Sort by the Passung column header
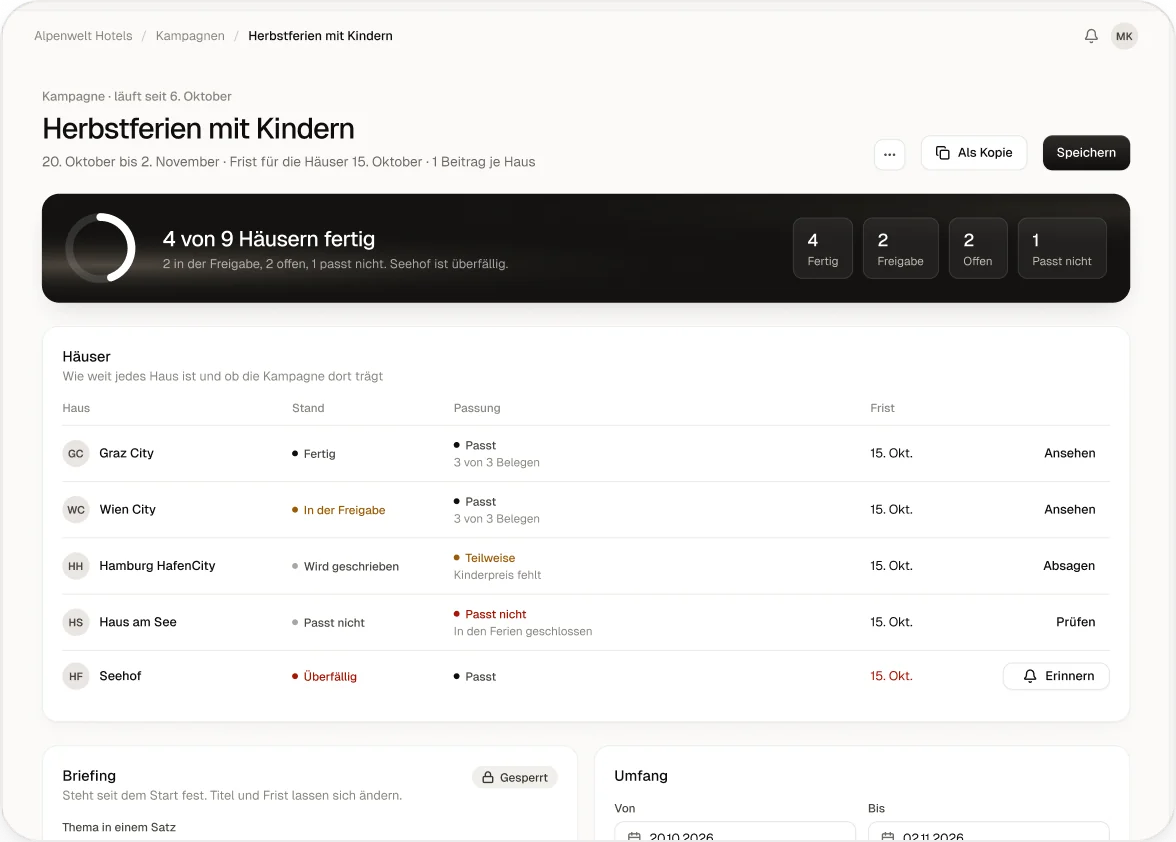Image resolution: width=1176 pixels, height=842 pixels. tap(477, 408)
